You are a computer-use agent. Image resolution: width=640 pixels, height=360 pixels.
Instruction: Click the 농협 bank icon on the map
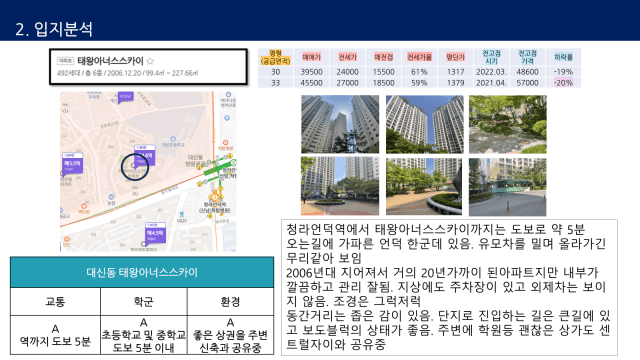111,197
